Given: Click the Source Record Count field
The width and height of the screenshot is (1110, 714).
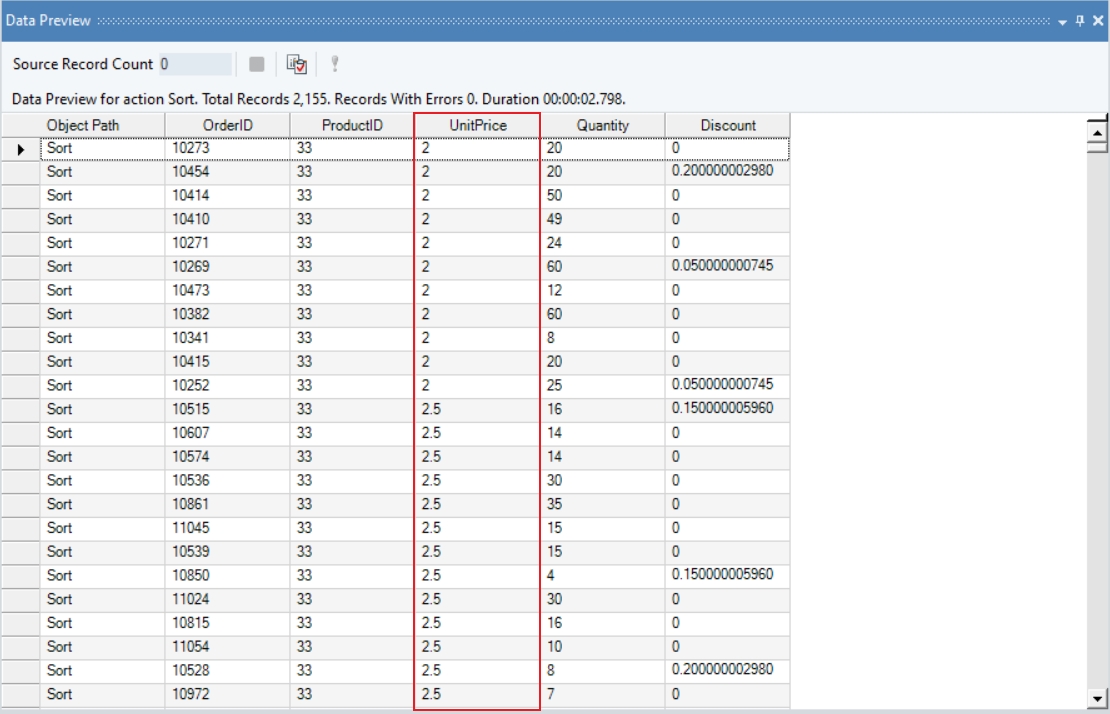Looking at the screenshot, I should [195, 64].
